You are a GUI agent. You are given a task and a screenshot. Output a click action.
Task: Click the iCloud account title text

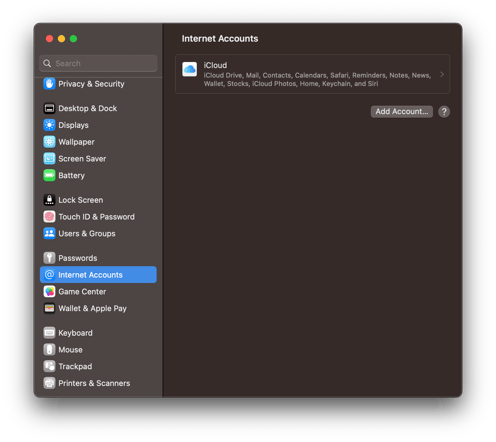click(215, 65)
